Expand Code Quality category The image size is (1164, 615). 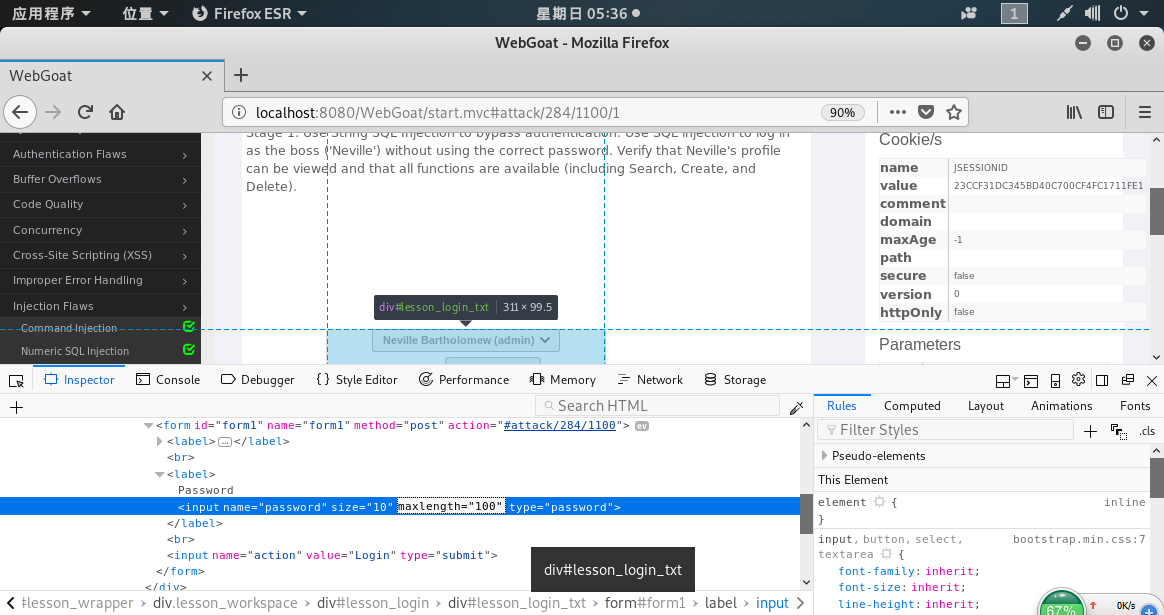coord(100,204)
